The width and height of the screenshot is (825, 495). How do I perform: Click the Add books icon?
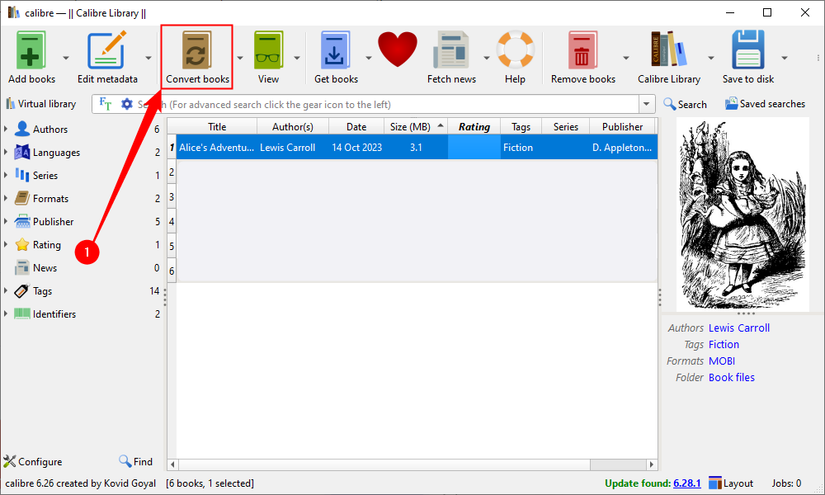coord(31,50)
